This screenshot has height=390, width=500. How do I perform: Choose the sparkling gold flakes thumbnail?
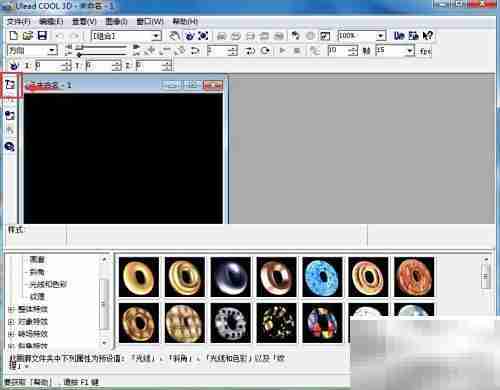[x=276, y=322]
